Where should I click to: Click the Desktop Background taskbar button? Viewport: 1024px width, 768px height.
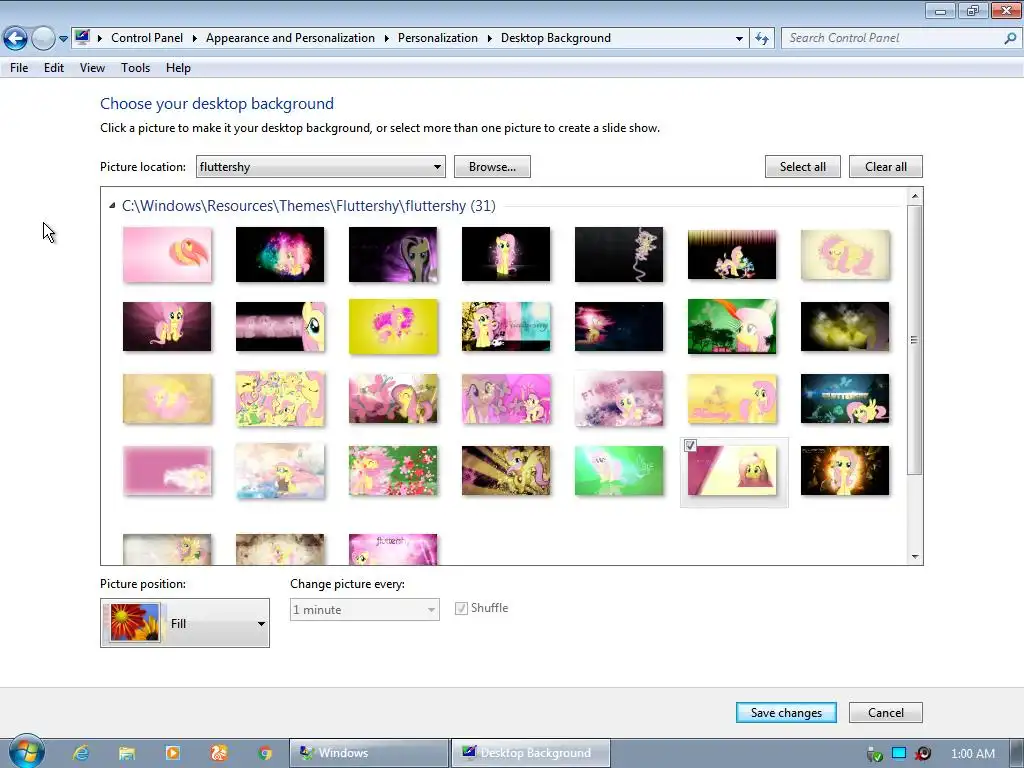click(531, 753)
